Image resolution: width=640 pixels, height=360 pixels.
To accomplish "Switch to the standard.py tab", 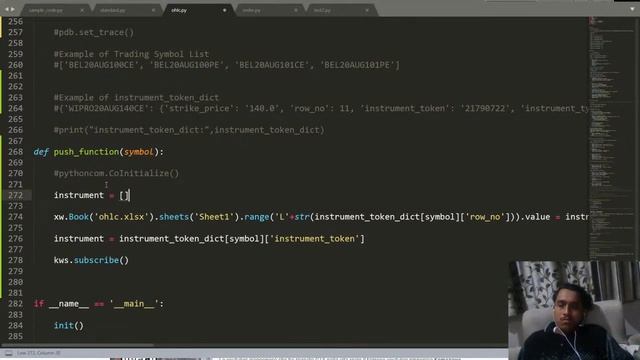I will click(x=113, y=10).
